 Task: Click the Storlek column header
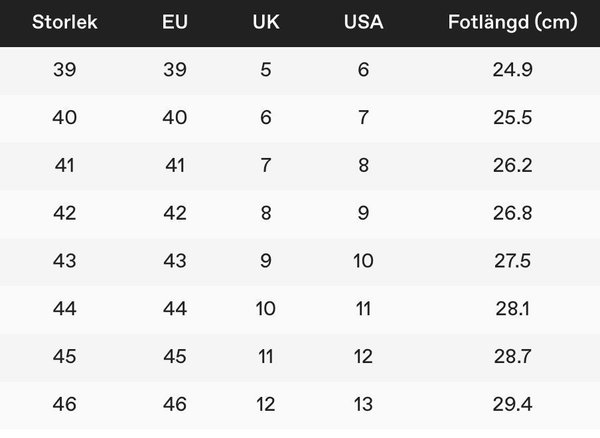click(65, 22)
